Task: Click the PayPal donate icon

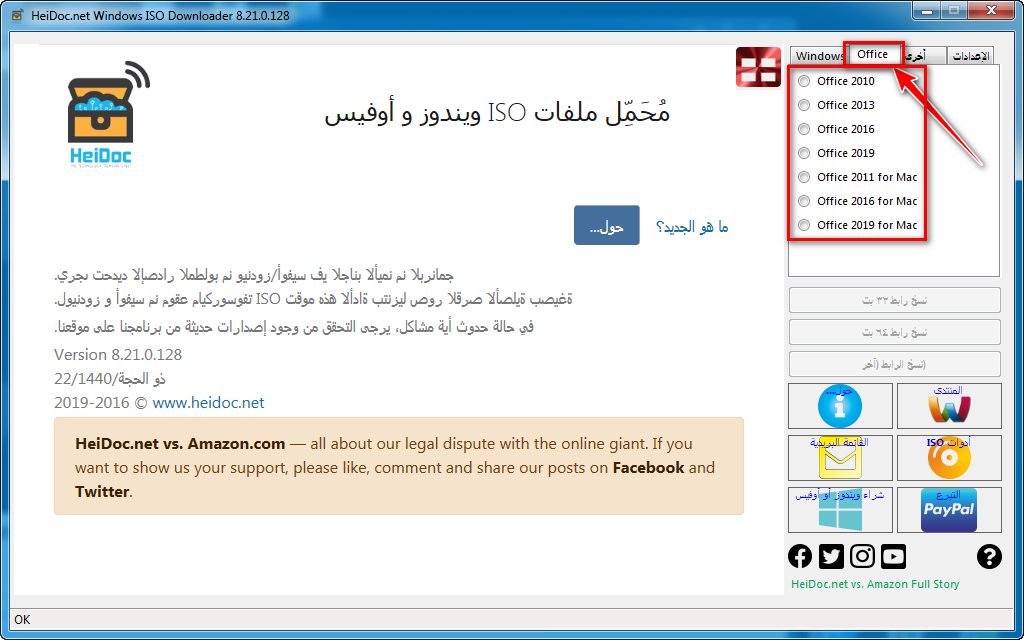Action: [x=949, y=509]
